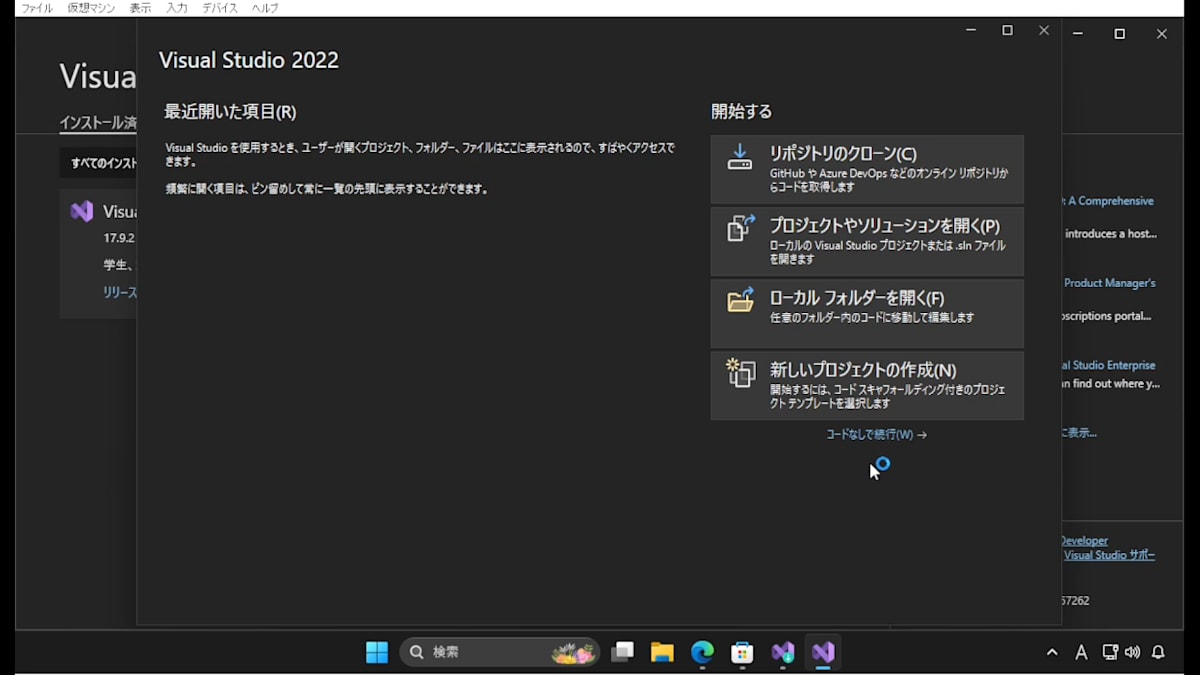Open the notification bell in the taskbar
This screenshot has width=1200, height=675.
click(1158, 652)
